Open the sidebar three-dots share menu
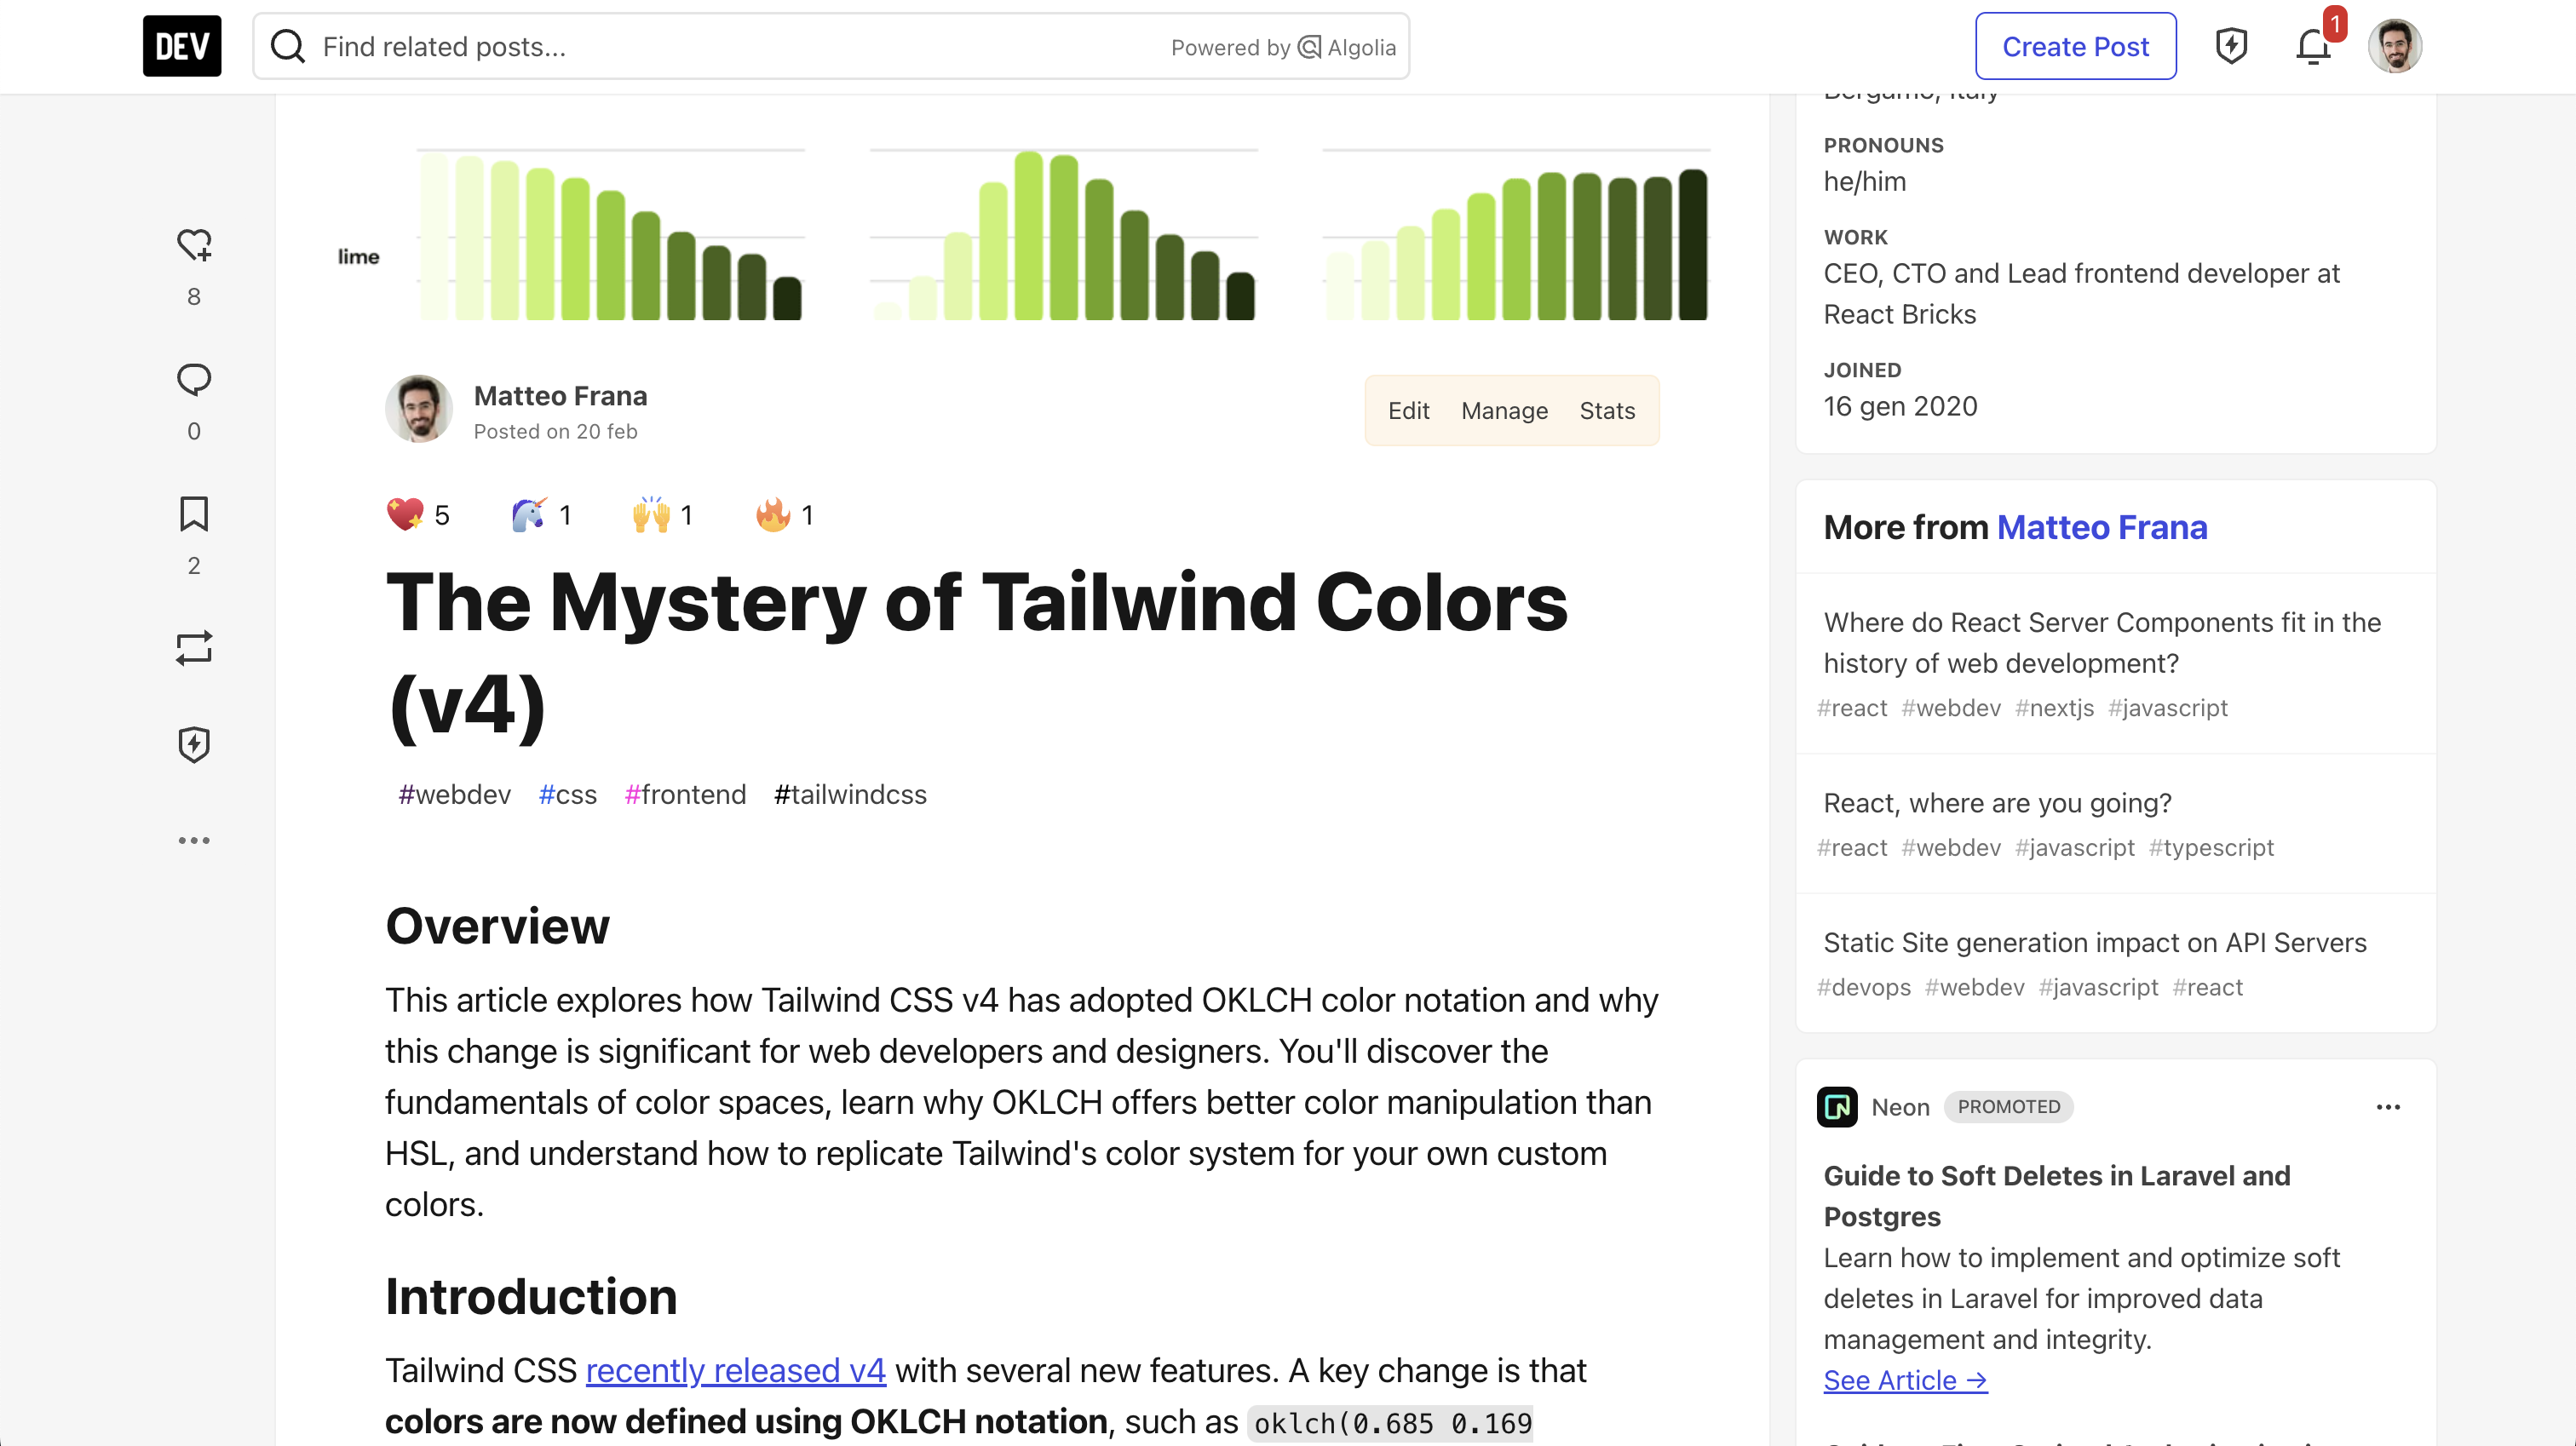The width and height of the screenshot is (2576, 1446). point(194,840)
